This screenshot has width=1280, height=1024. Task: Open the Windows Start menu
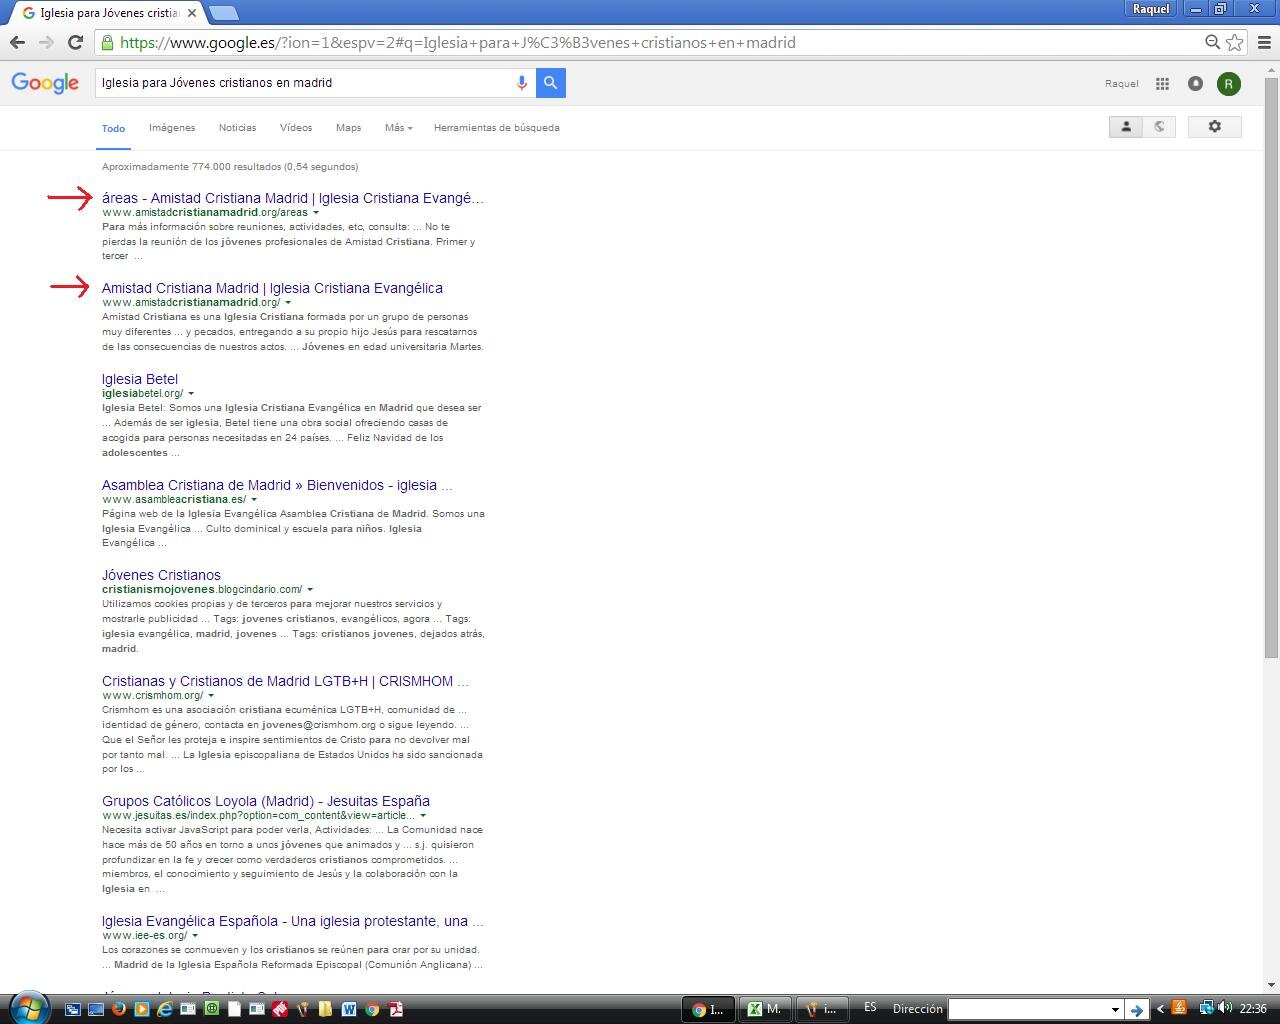tap(28, 1007)
